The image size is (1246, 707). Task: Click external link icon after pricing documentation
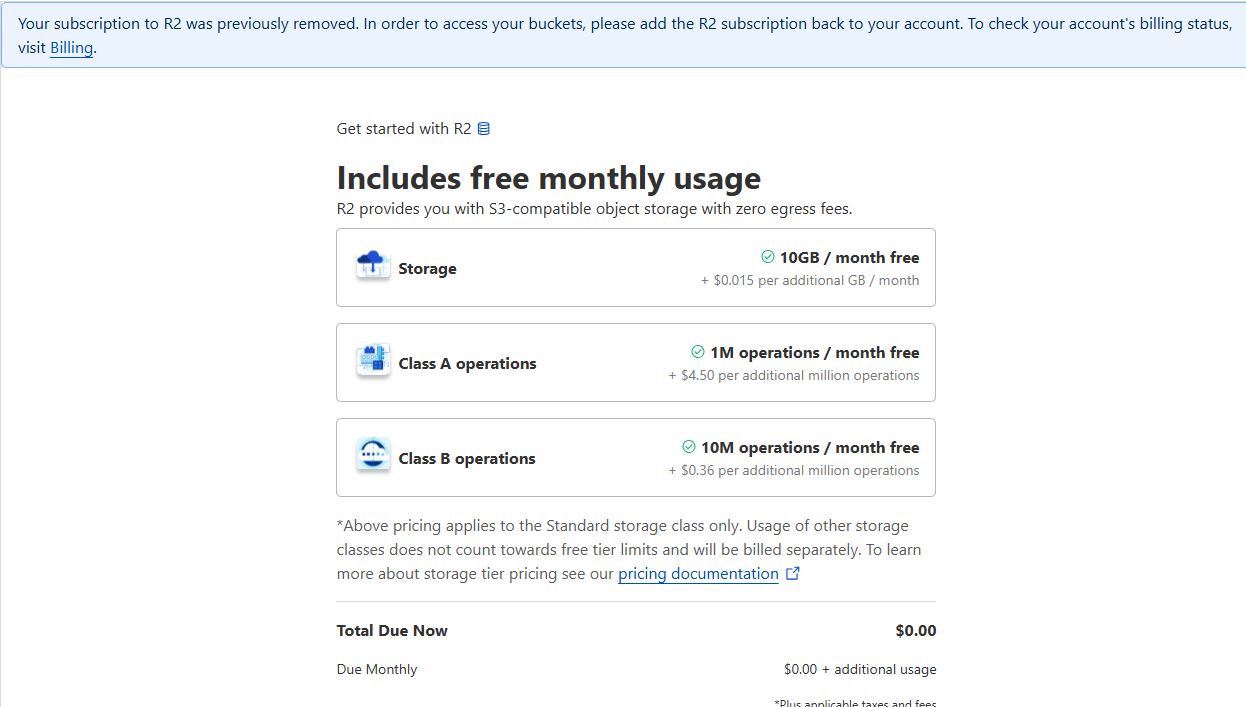793,573
